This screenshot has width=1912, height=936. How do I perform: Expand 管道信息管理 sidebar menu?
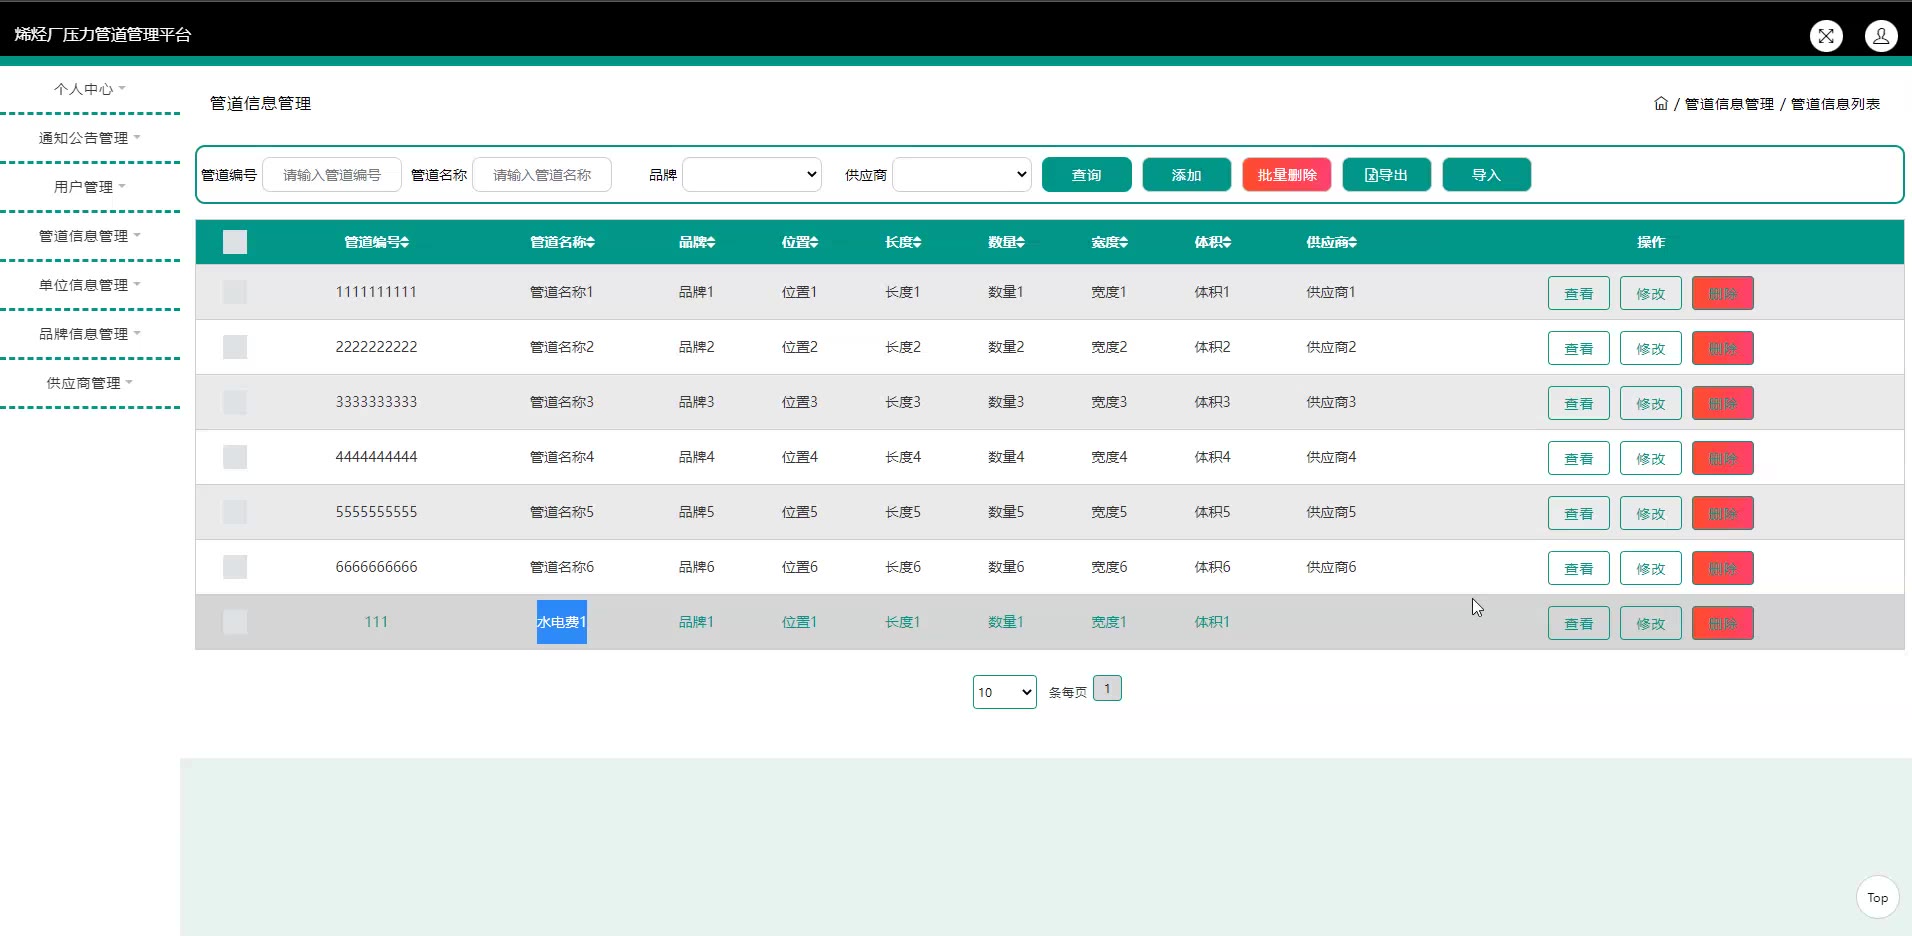point(89,236)
